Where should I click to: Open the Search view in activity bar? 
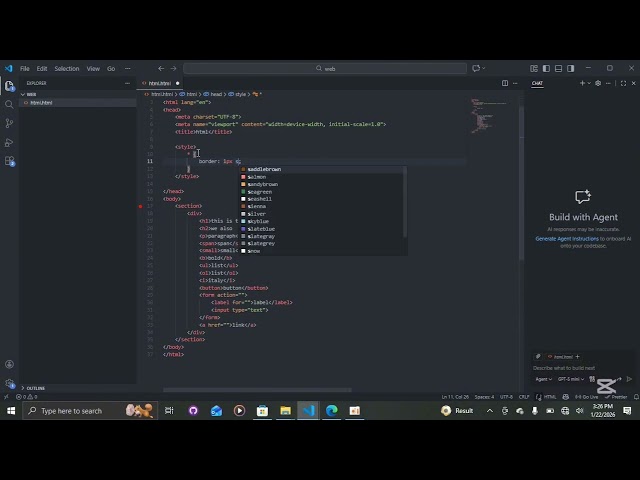(9, 104)
